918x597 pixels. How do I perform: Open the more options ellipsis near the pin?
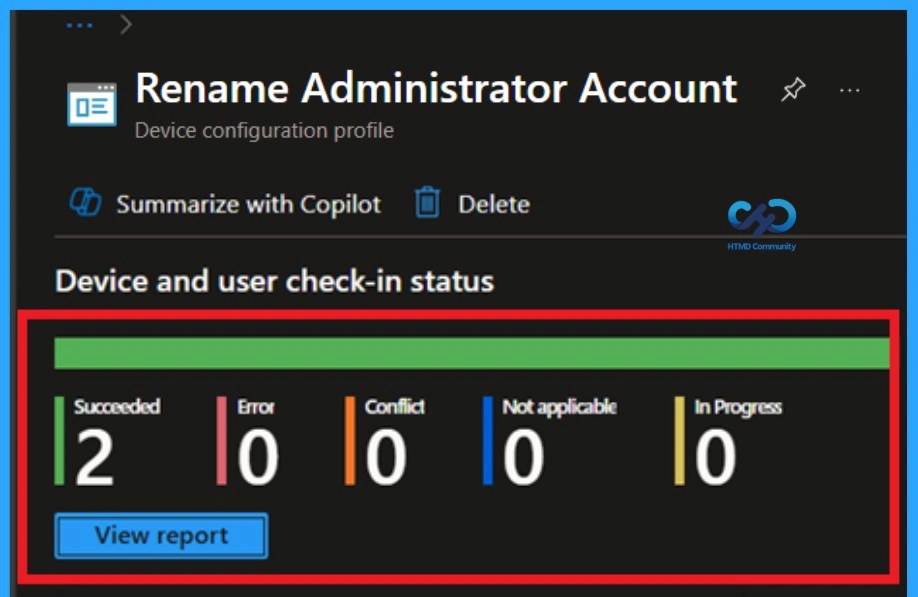[851, 90]
